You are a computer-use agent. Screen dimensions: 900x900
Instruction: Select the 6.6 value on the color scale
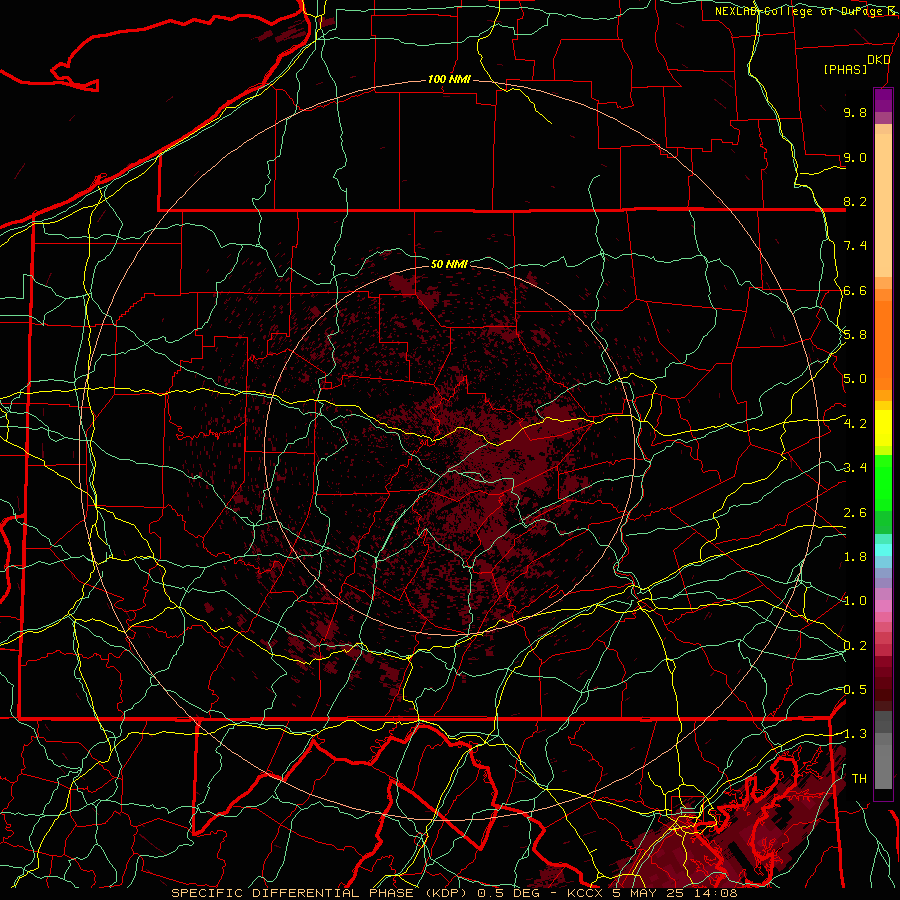(x=855, y=290)
